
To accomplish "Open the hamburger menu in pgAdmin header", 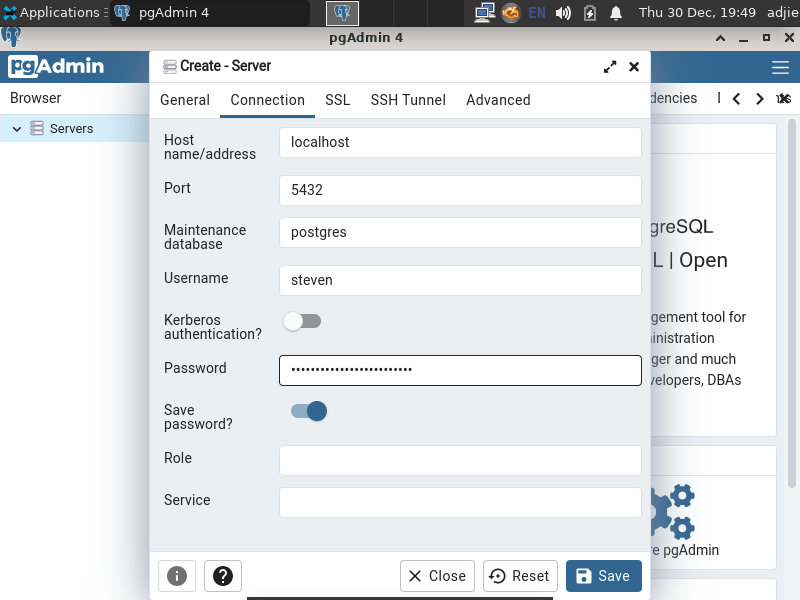I will (x=780, y=67).
